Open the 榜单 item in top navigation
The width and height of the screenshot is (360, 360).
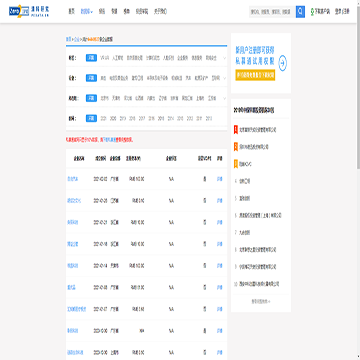click(x=126, y=12)
